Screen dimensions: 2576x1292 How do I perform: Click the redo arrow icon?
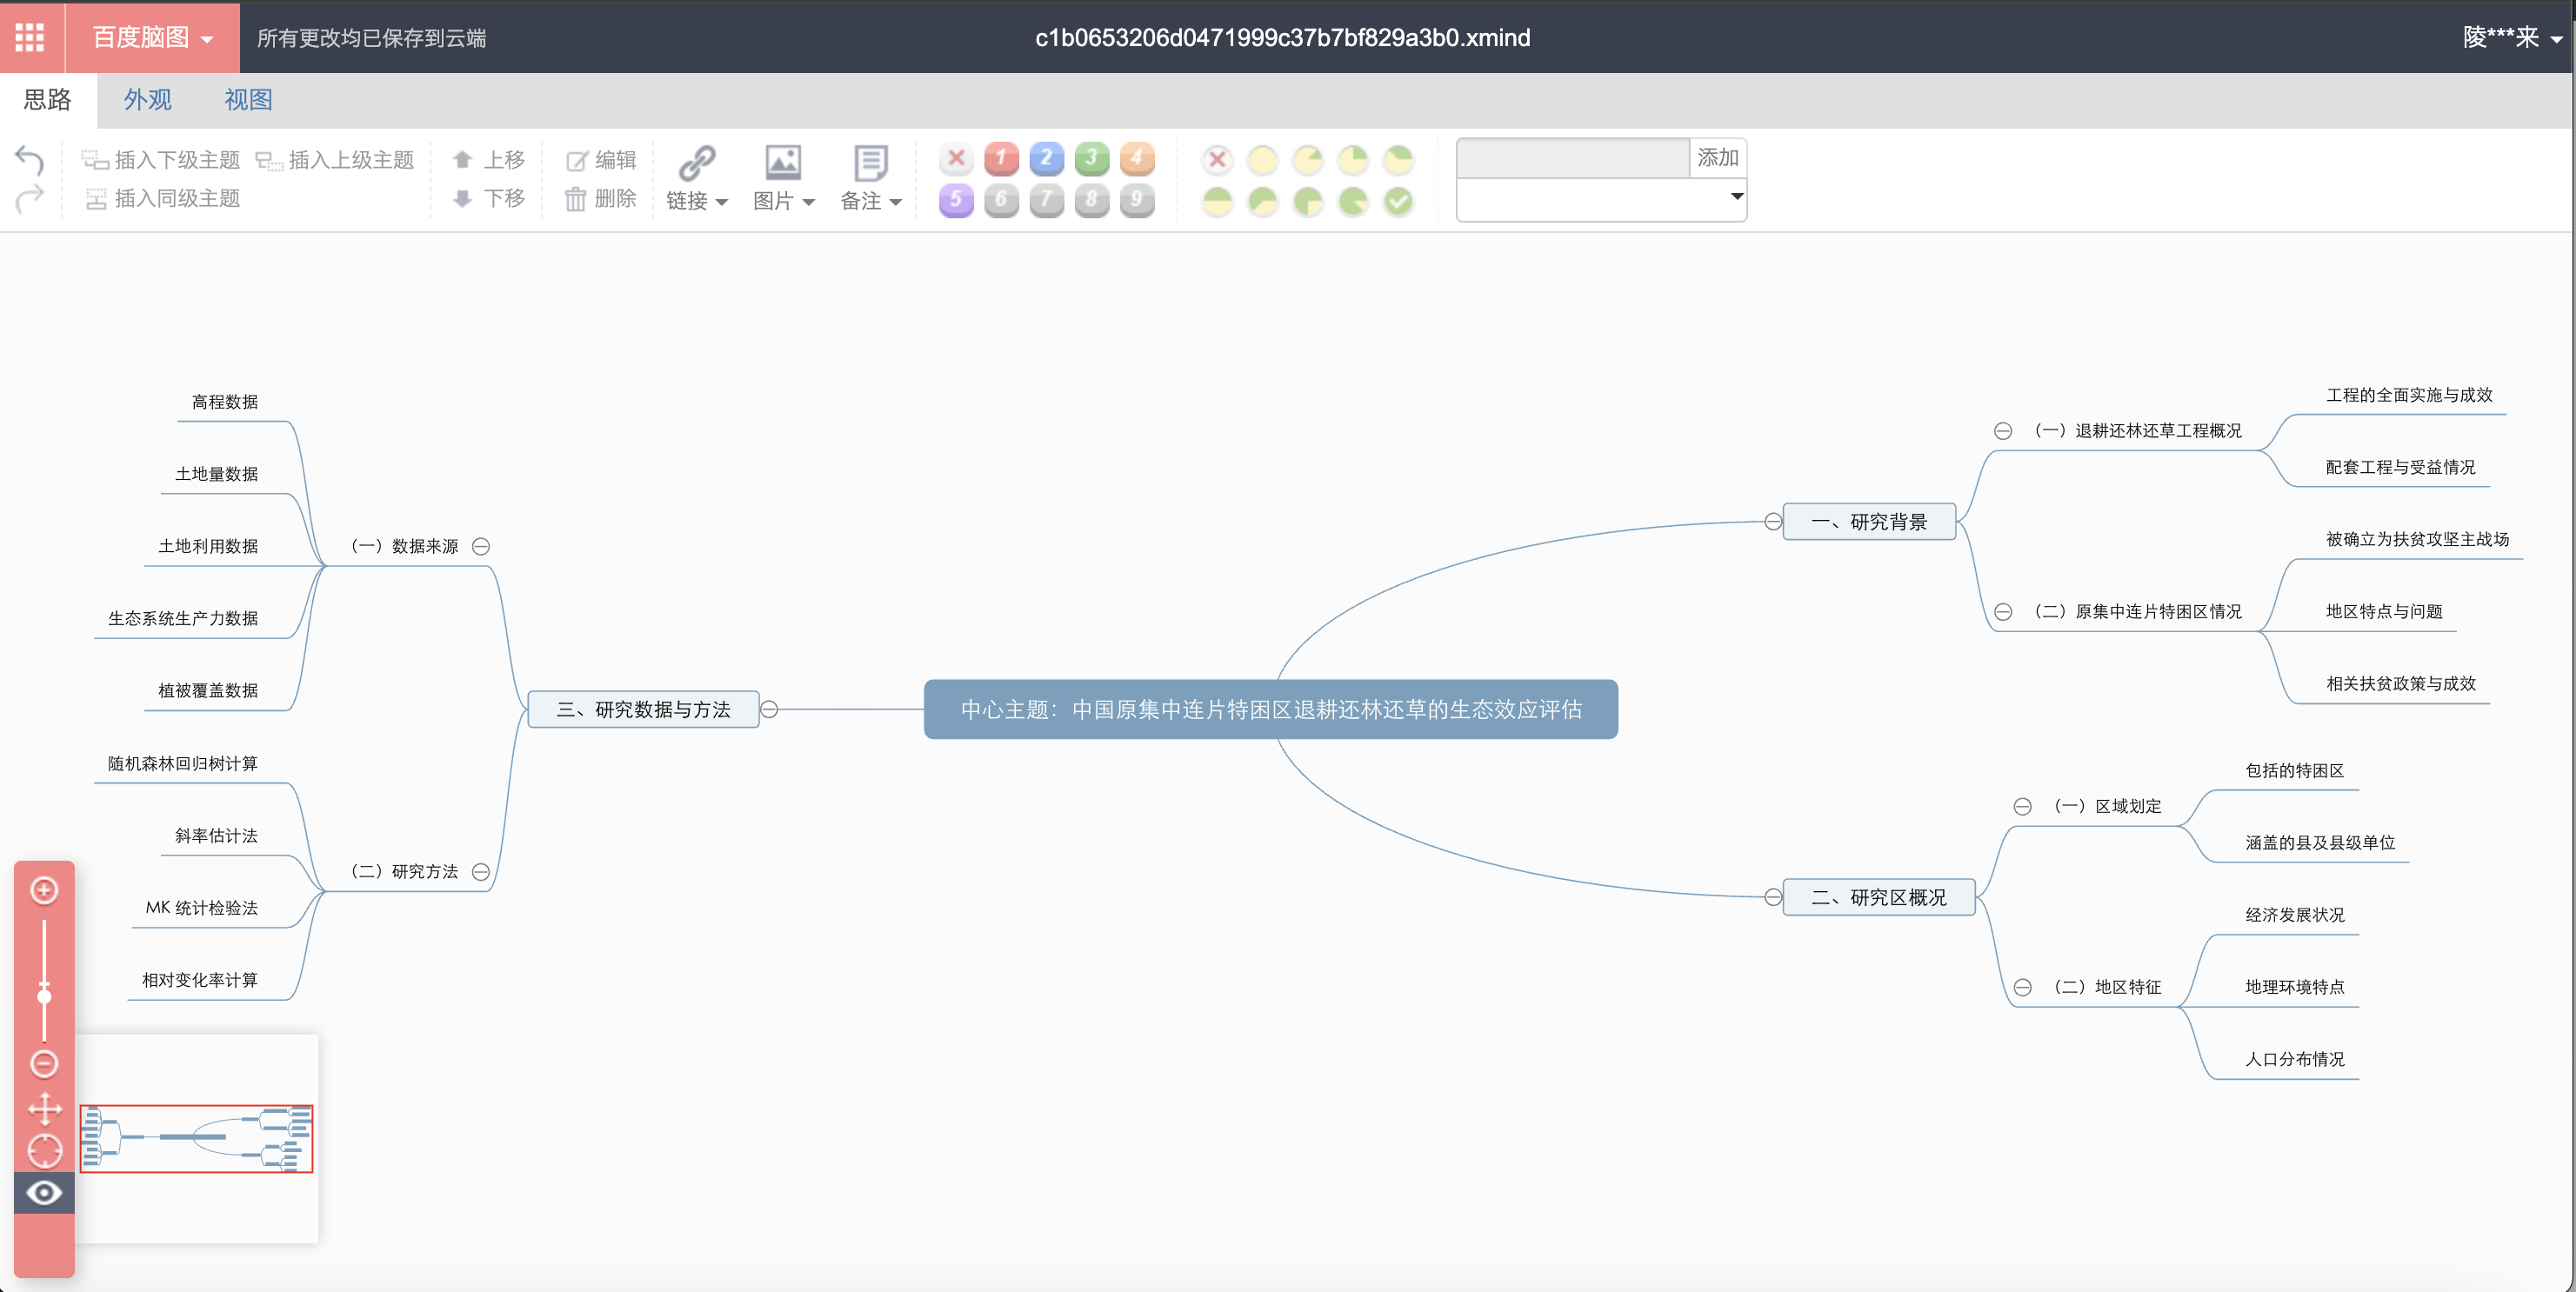point(30,198)
